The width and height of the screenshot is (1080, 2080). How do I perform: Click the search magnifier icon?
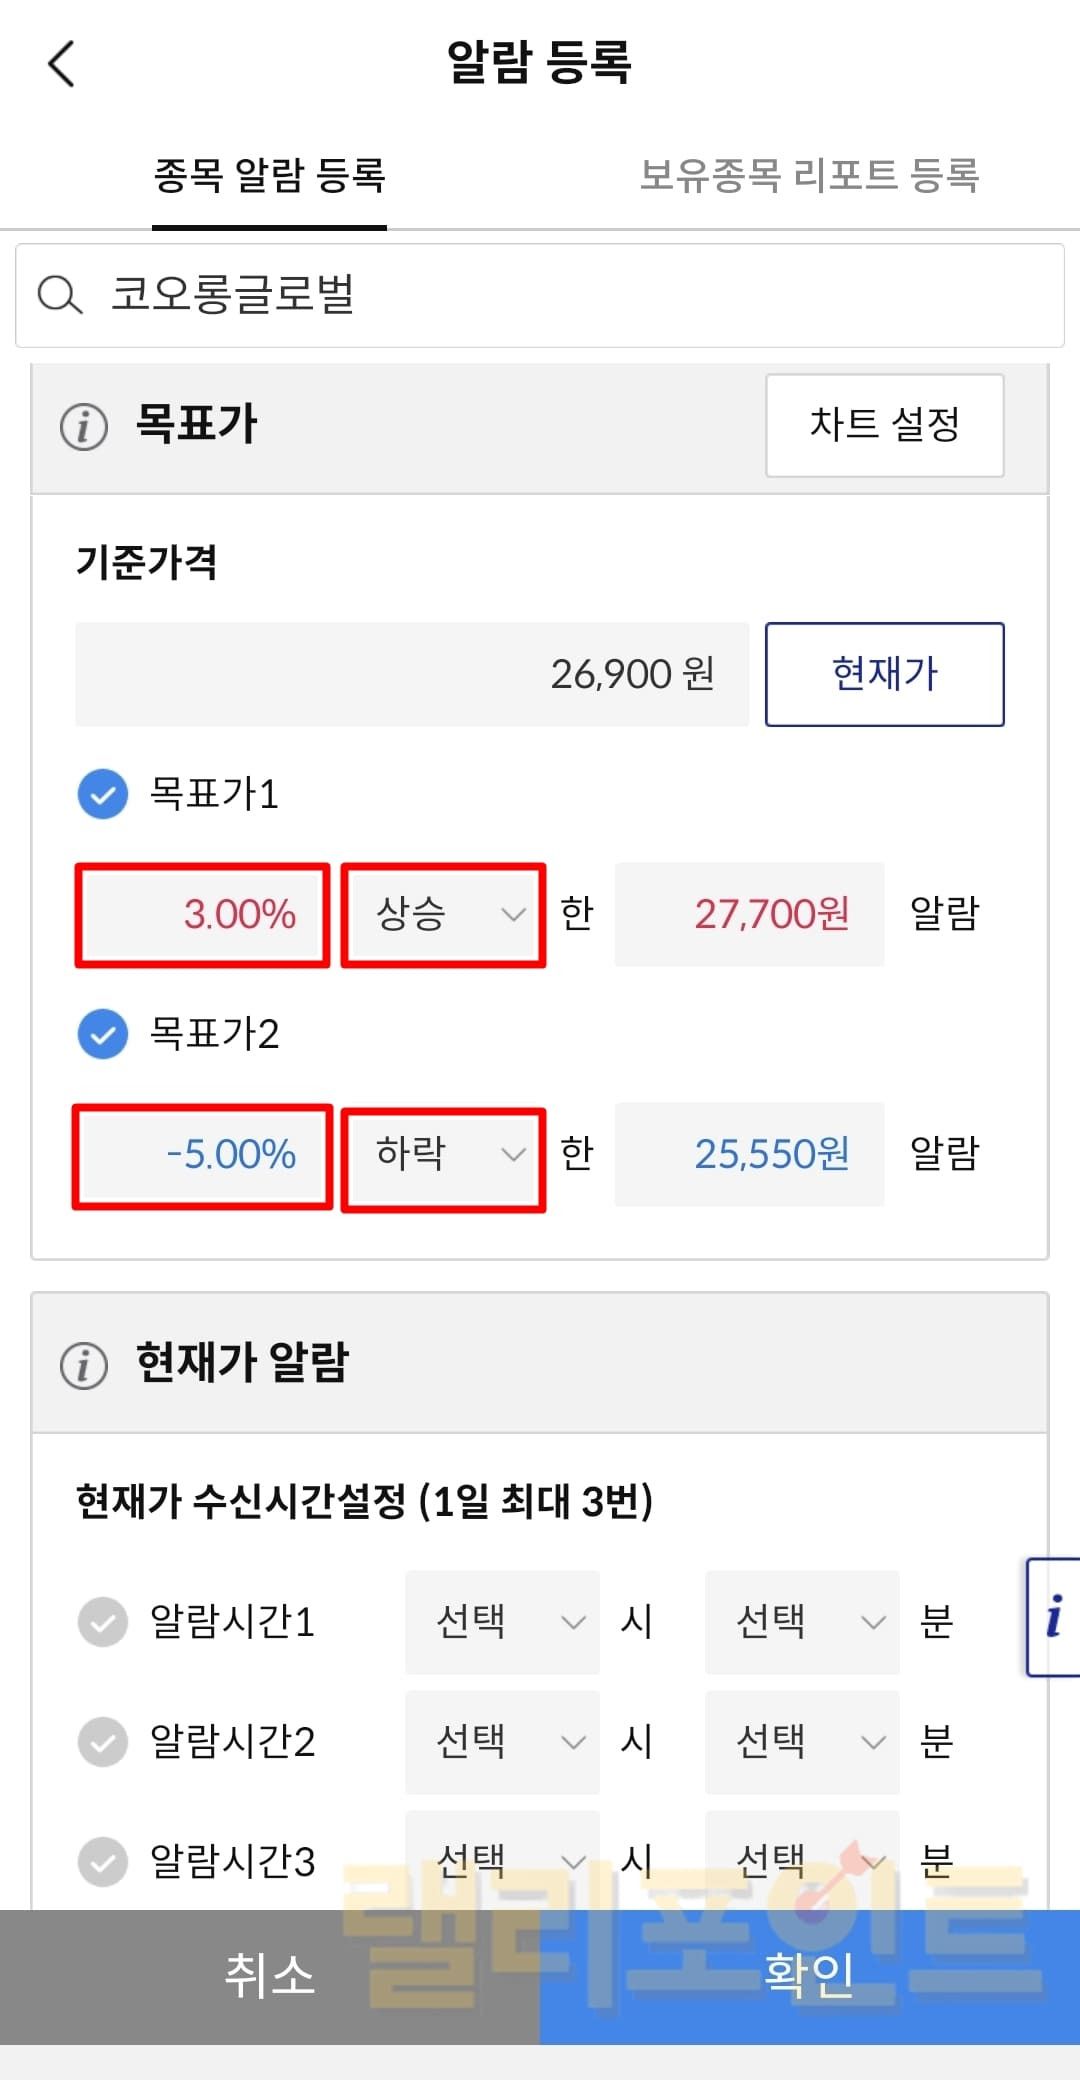(x=59, y=295)
